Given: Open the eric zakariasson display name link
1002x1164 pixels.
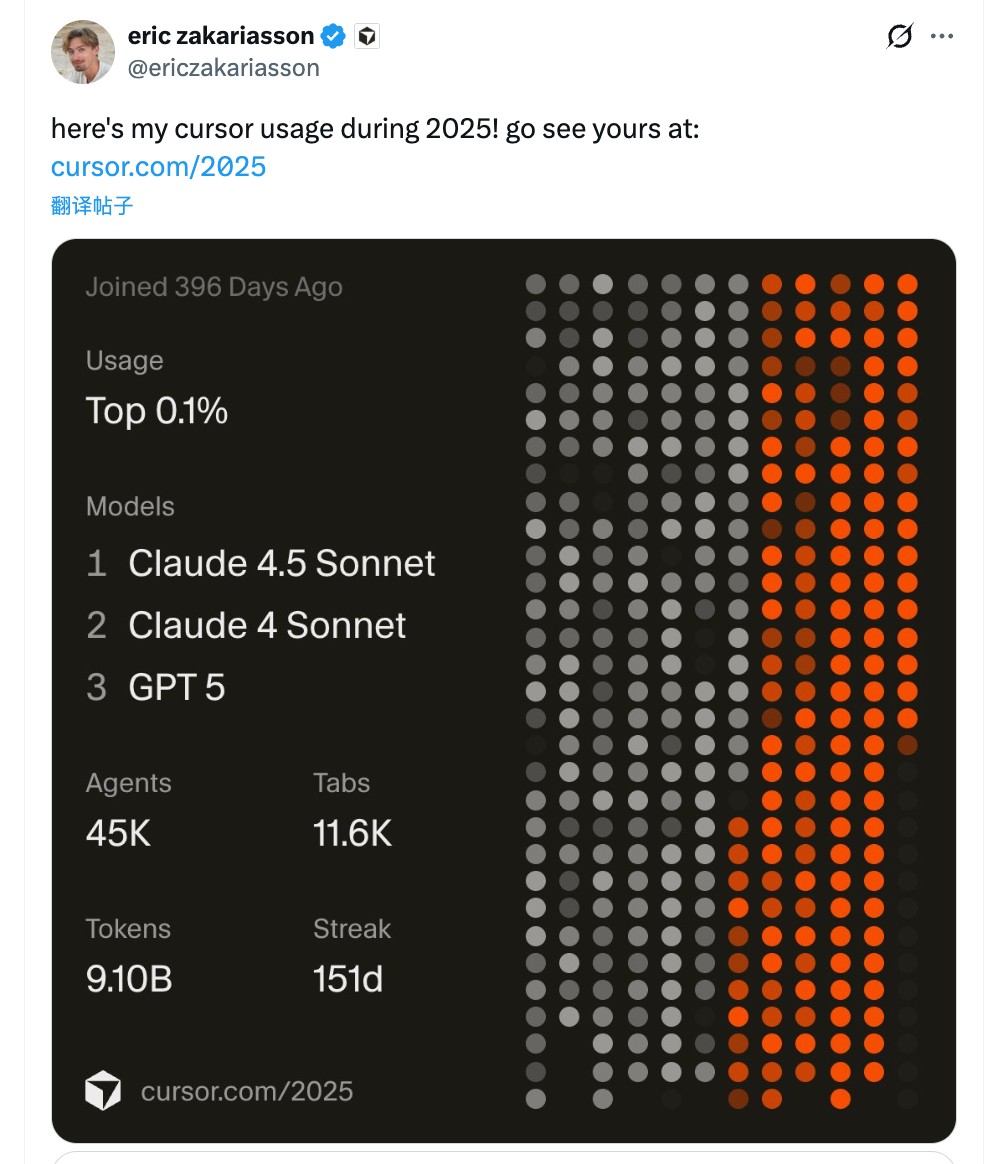Looking at the screenshot, I should point(221,37).
